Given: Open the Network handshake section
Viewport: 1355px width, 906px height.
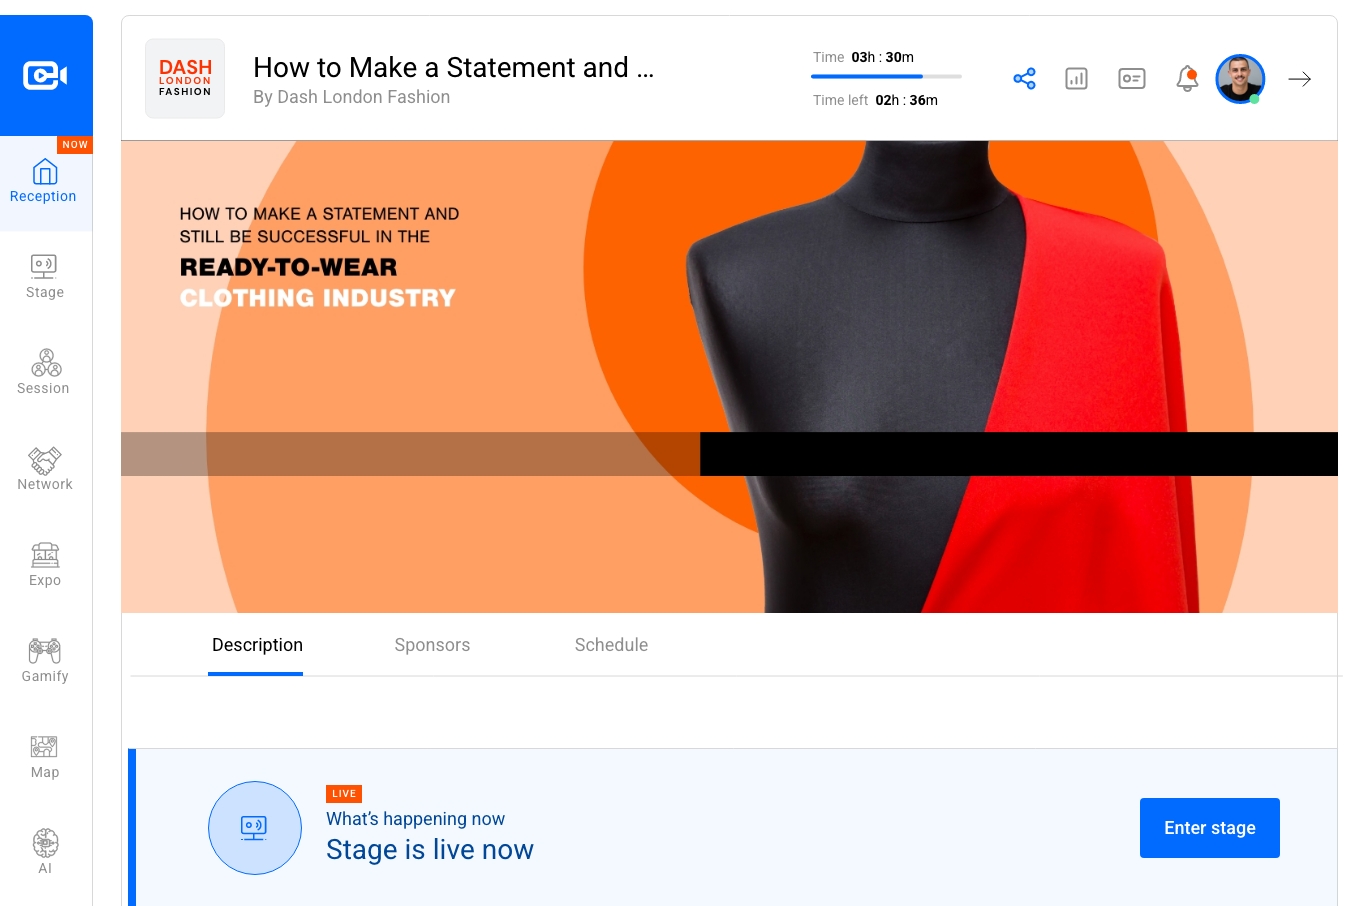Looking at the screenshot, I should point(45,469).
